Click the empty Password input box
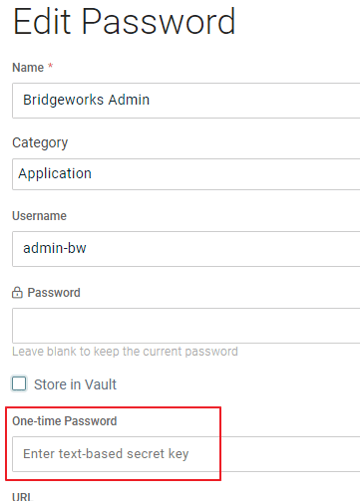Screen dimensions: 360x501 point(186,326)
